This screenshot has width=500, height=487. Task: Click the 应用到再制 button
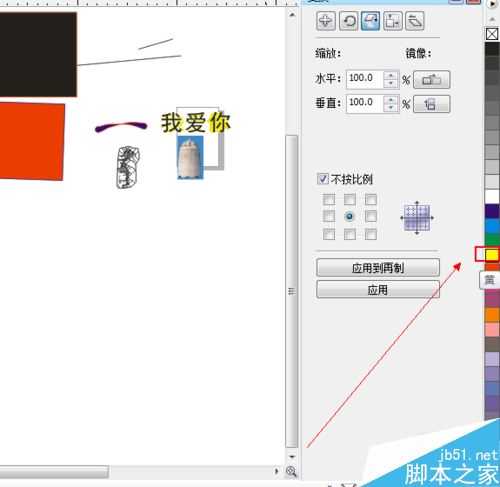[378, 268]
